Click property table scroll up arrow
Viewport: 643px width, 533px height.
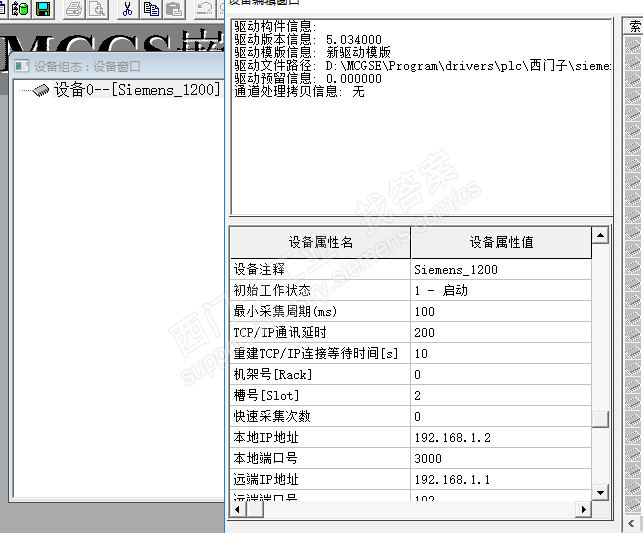click(x=600, y=235)
